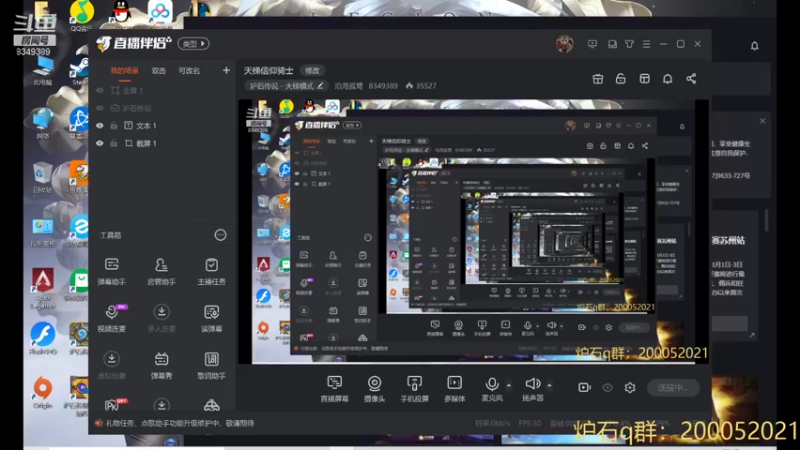
Task: Click the bell icon outside the window
Action: pos(755,46)
